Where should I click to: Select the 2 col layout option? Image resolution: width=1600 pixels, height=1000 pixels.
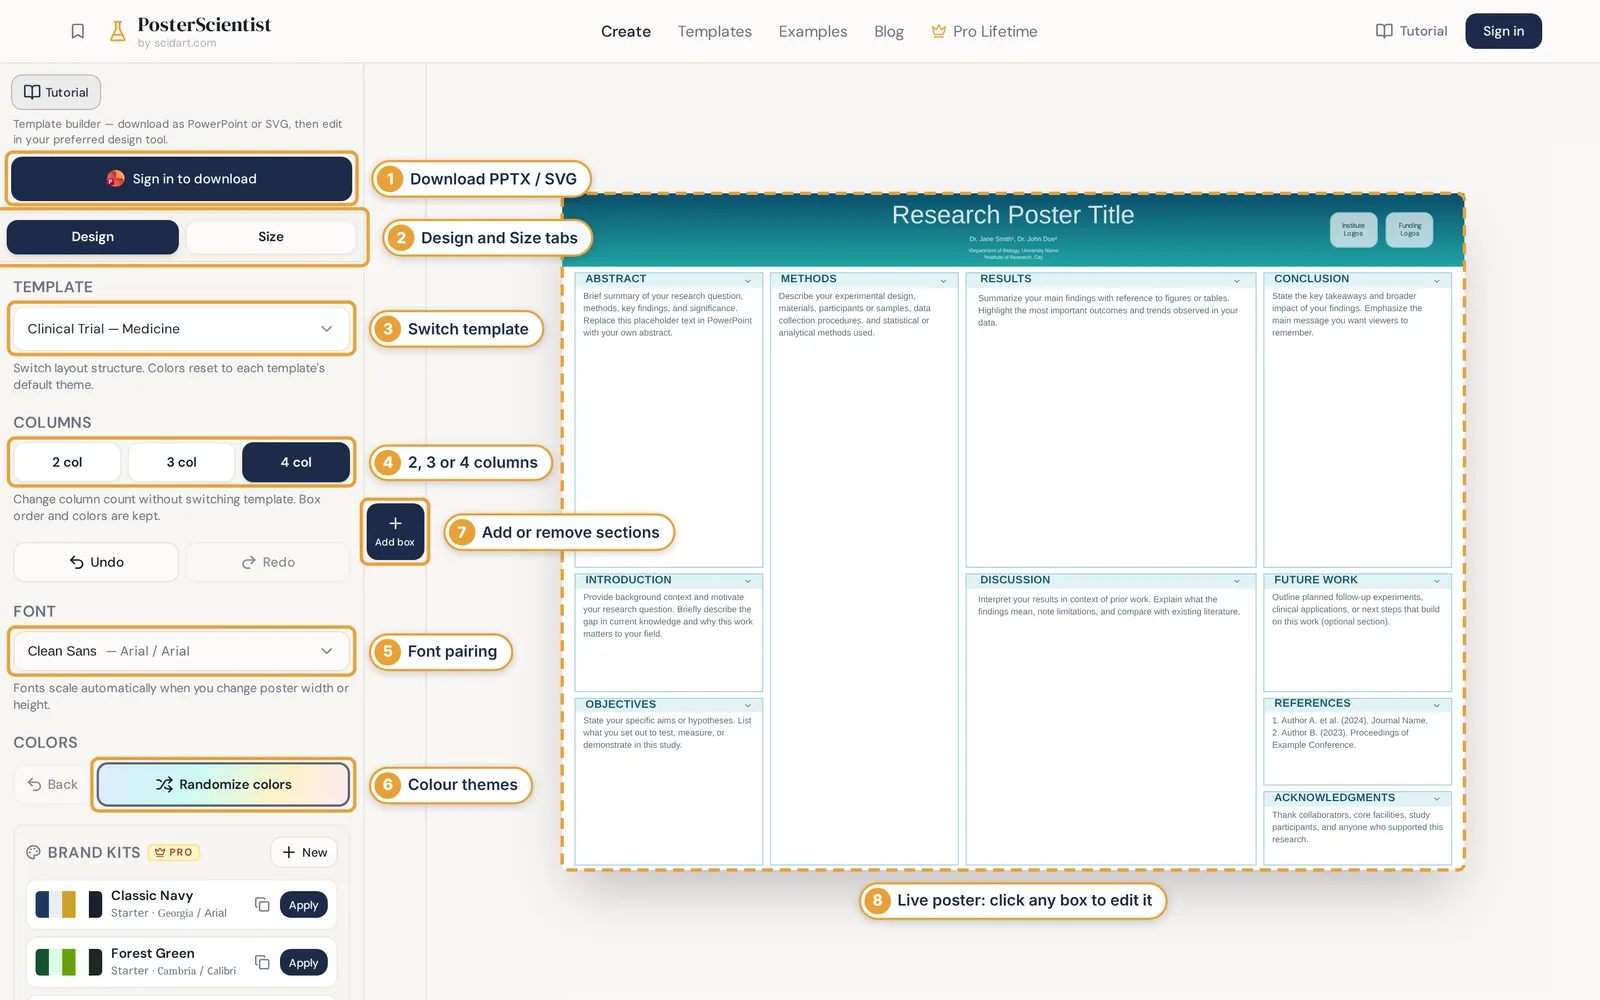tap(67, 462)
